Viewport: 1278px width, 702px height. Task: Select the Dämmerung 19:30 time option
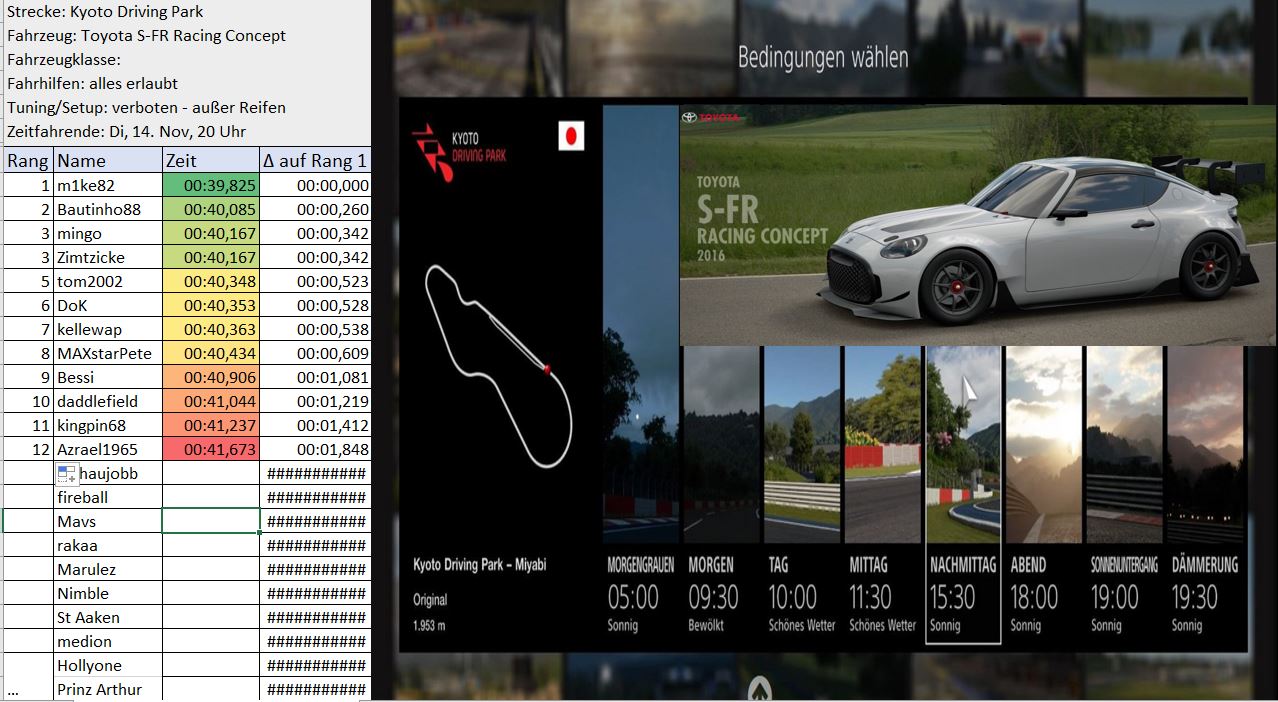pyautogui.click(x=1205, y=495)
